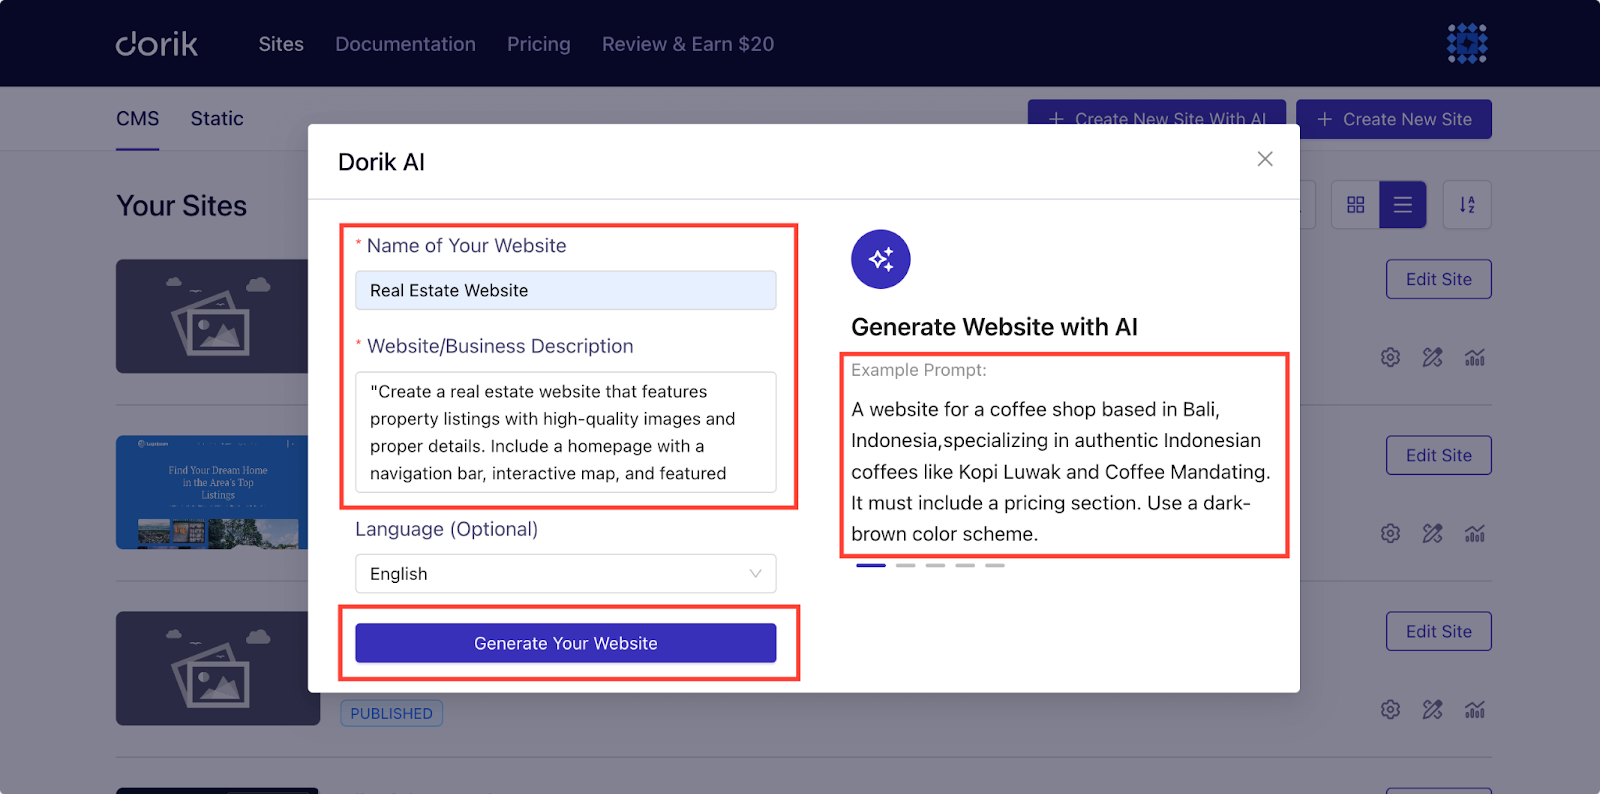Screen dimensions: 1600x794
Task: Switch to list view of sites
Action: (x=1403, y=205)
